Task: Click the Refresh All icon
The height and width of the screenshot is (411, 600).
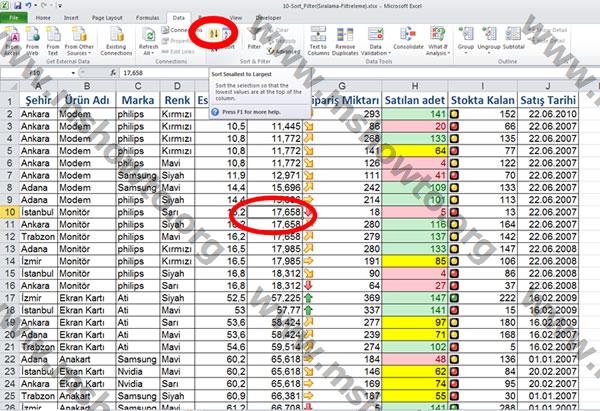Action: 148,34
